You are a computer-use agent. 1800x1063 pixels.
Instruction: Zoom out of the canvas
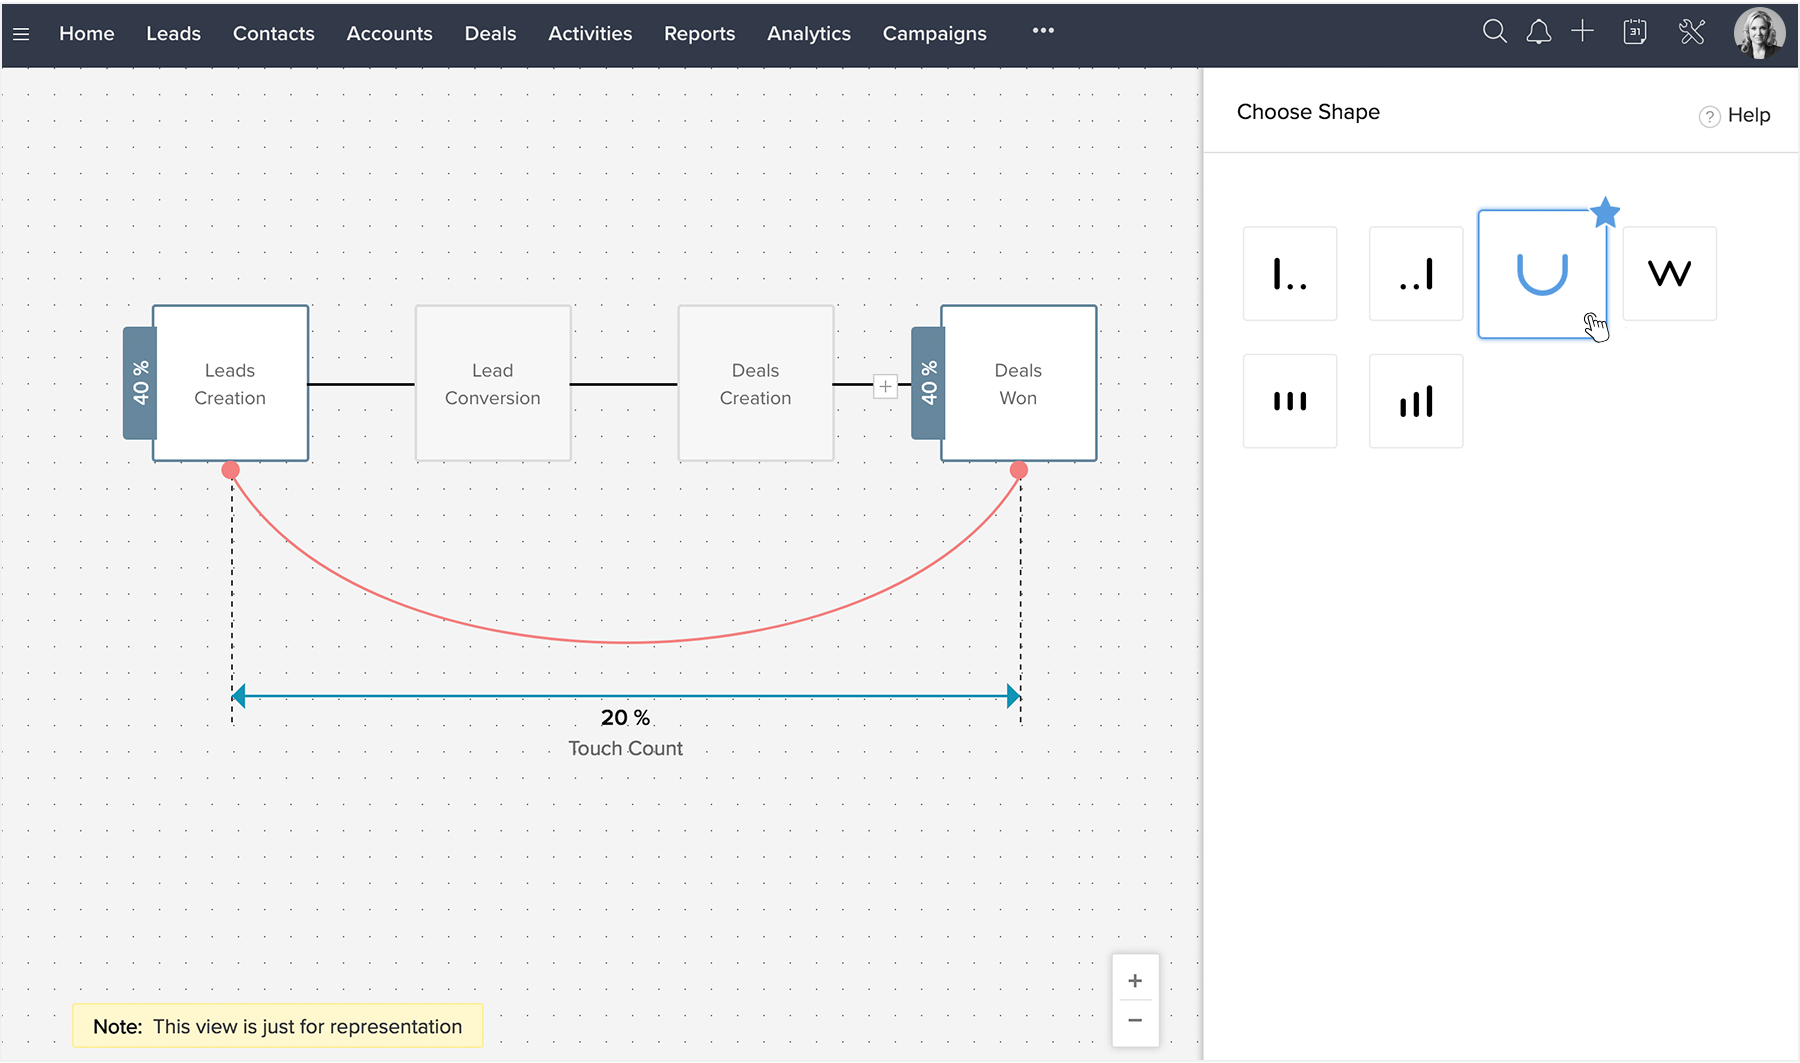[x=1135, y=1021]
